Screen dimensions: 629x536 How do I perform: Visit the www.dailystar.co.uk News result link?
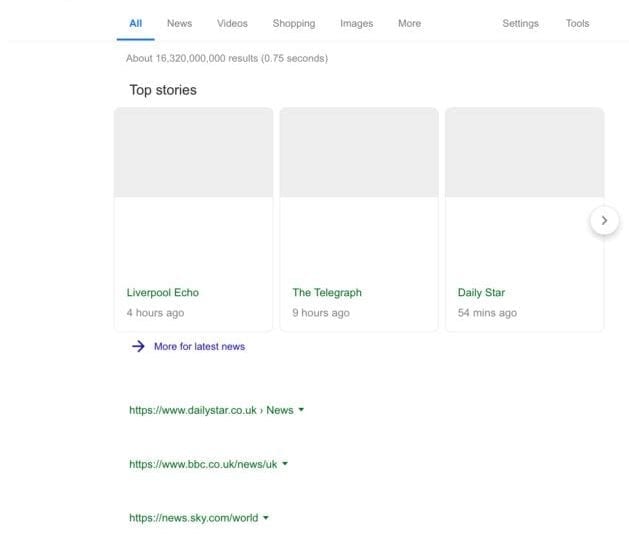(210, 410)
